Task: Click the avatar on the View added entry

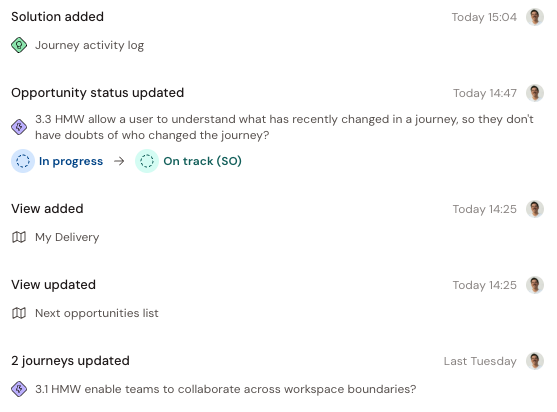Action: (x=535, y=209)
